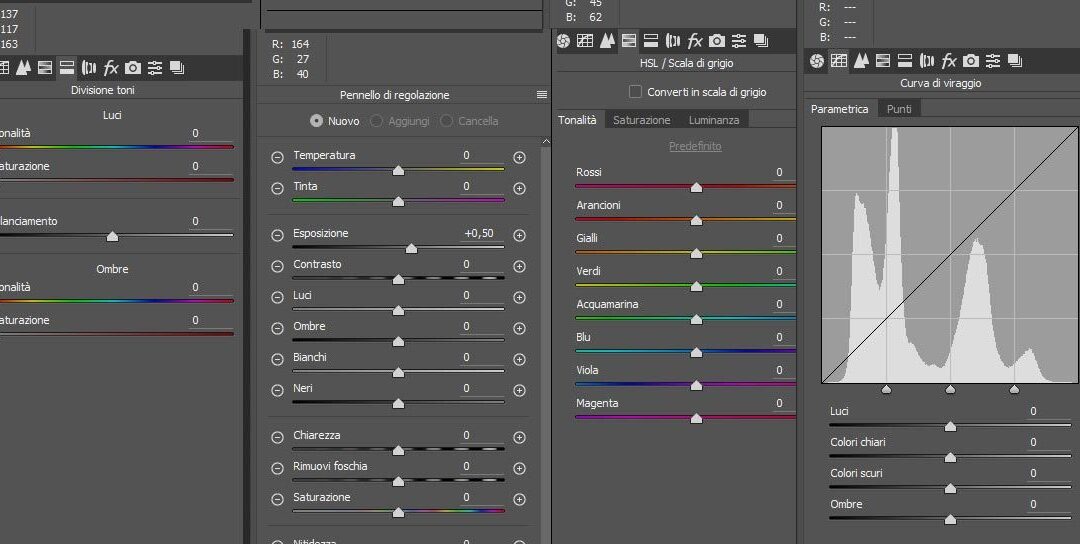
Task: Increase Chiarezza with its plus button
Action: (x=519, y=437)
